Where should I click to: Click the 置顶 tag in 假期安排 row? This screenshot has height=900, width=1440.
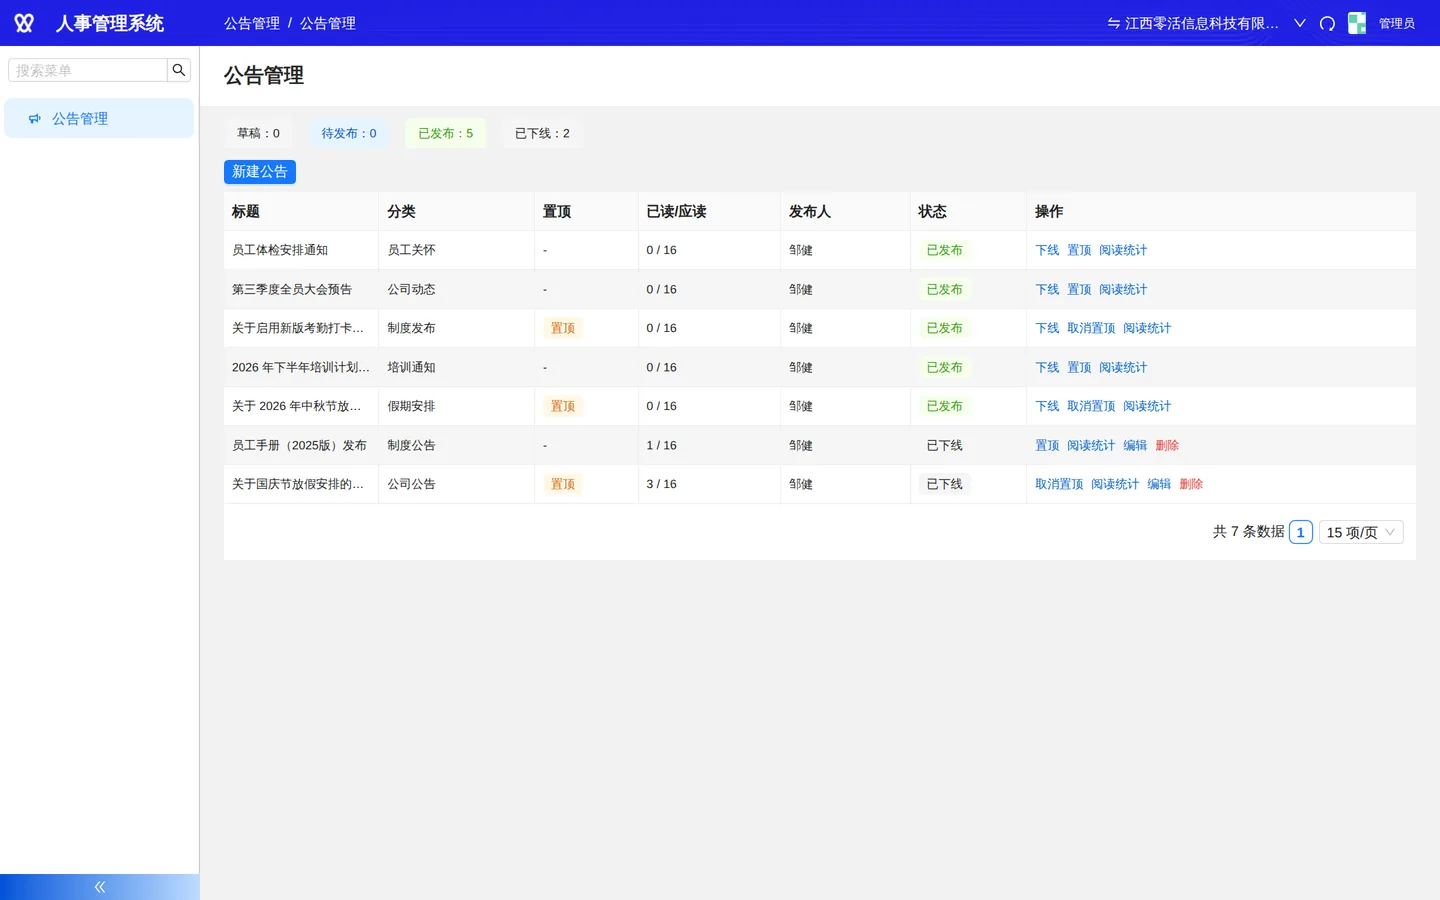563,406
